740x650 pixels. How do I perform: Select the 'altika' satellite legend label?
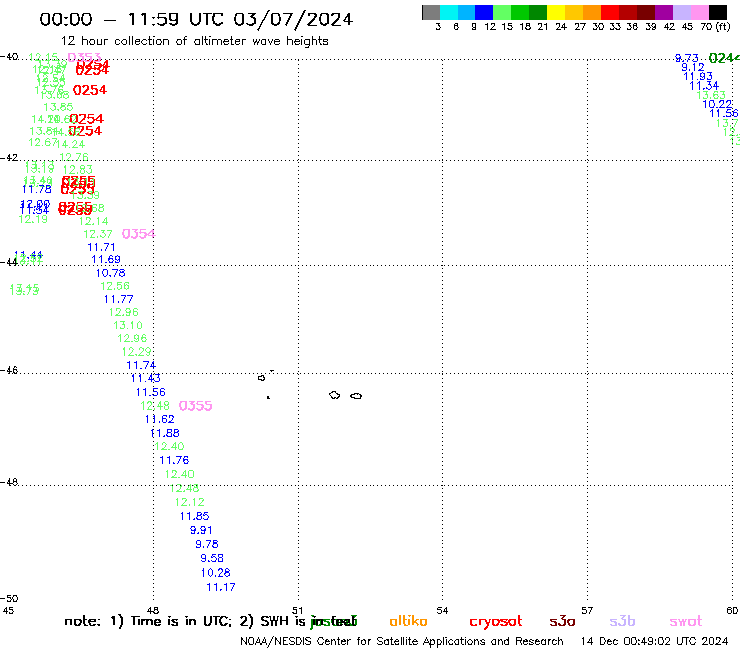coord(408,621)
